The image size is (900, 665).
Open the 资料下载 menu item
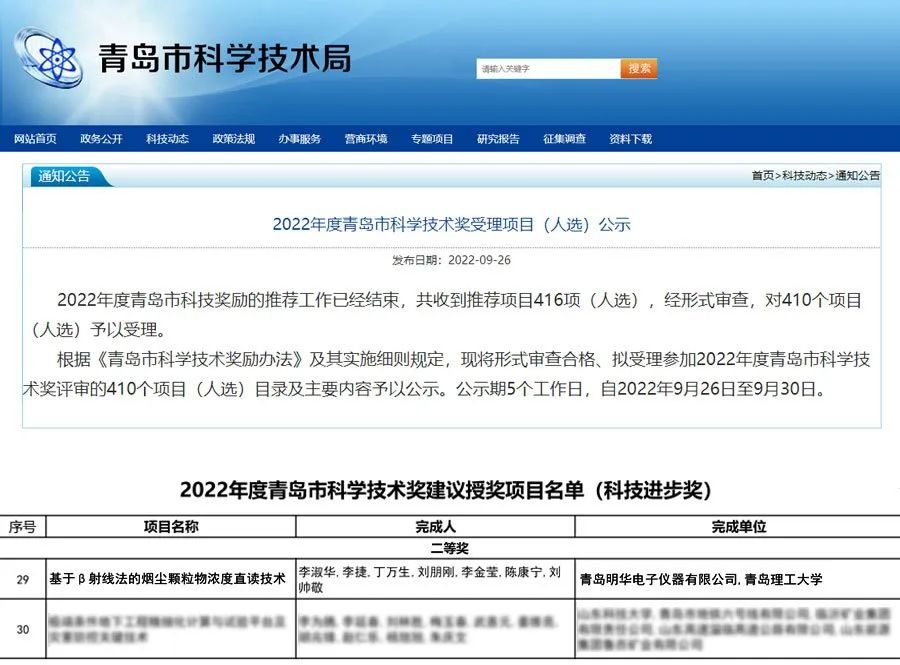tap(630, 139)
